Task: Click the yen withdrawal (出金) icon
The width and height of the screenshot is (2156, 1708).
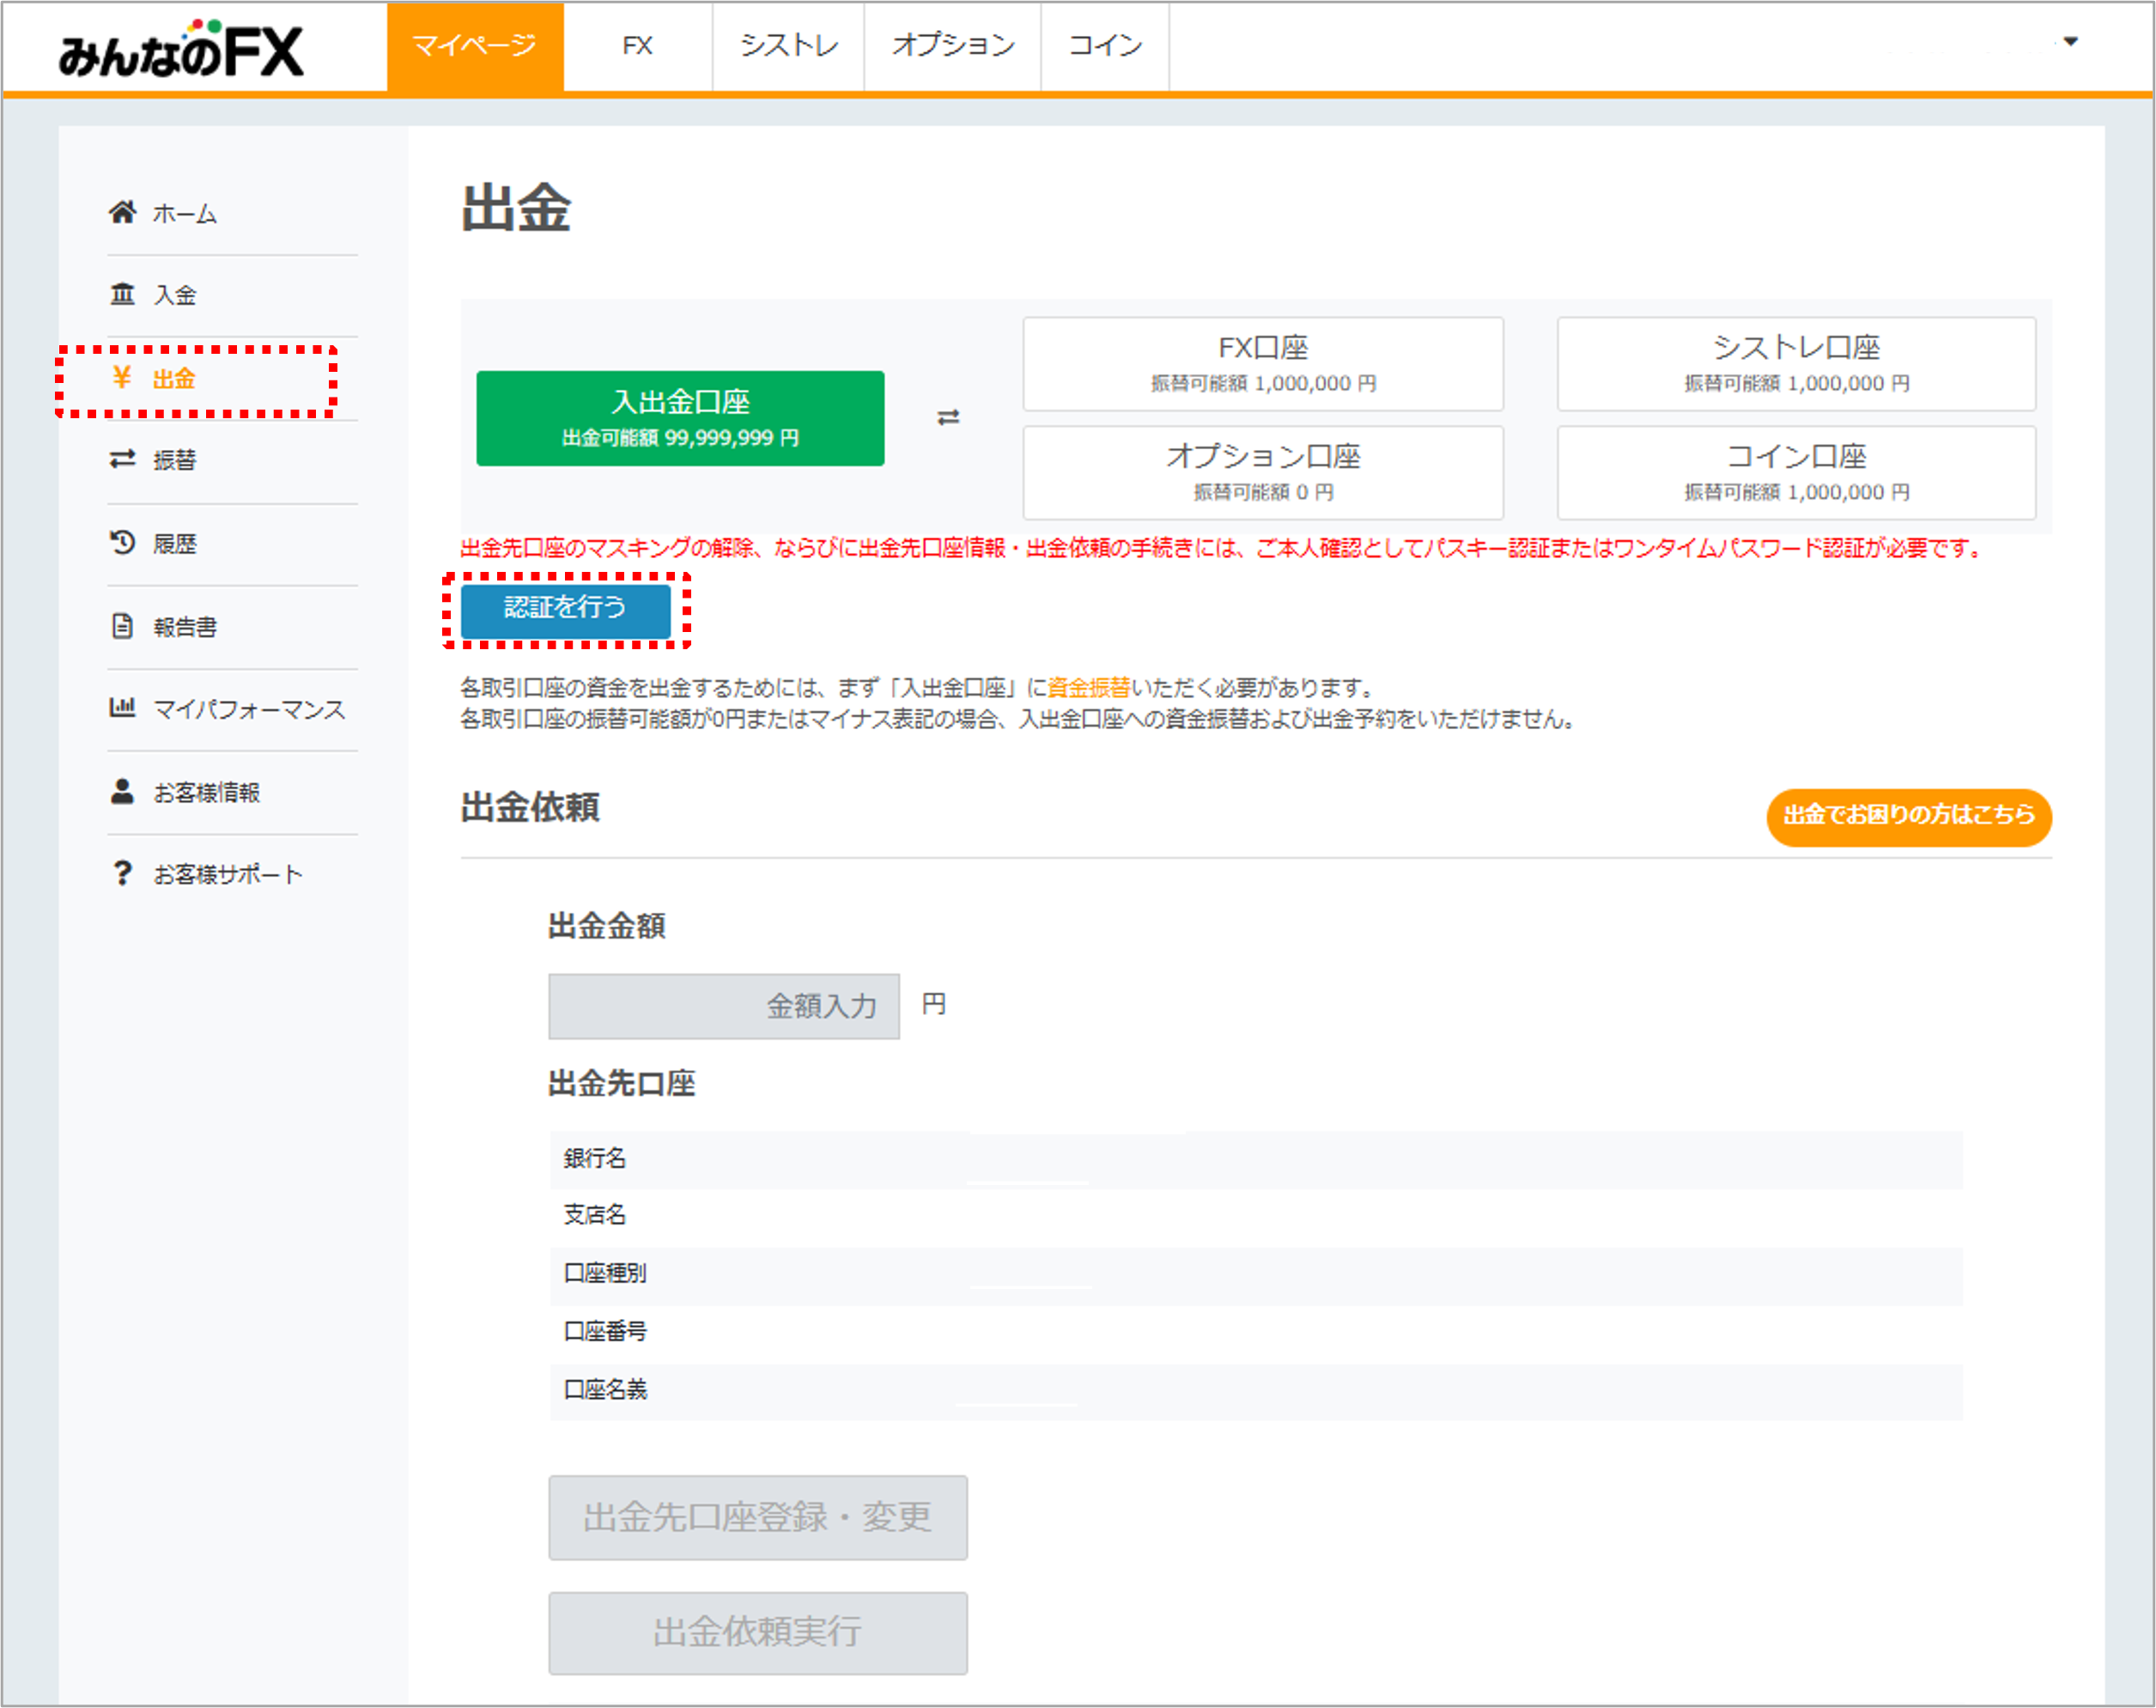Action: [122, 377]
